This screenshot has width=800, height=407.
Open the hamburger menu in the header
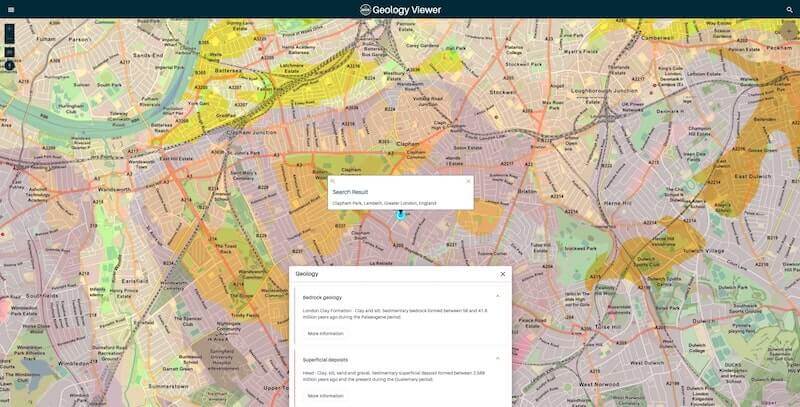point(11,10)
